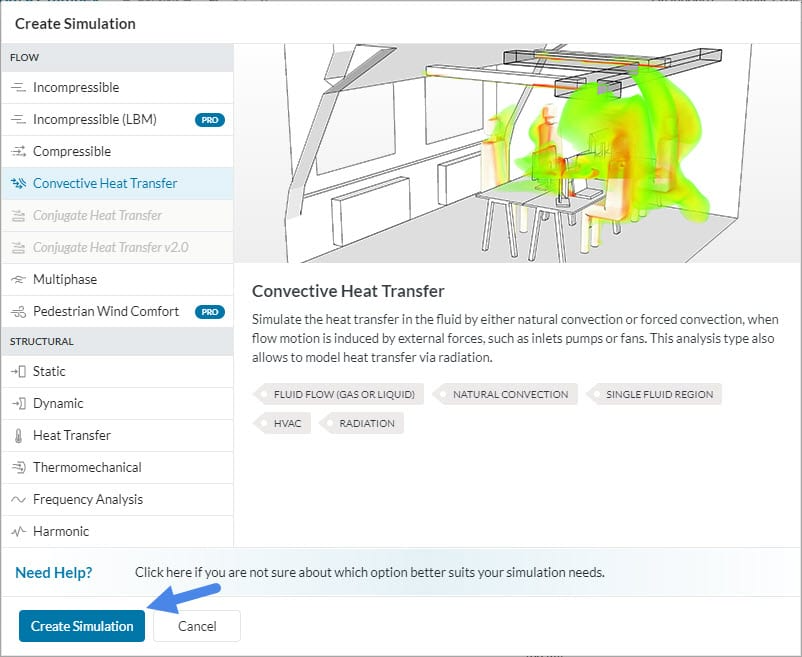
Task: Click the Cancel button
Action: pos(197,626)
